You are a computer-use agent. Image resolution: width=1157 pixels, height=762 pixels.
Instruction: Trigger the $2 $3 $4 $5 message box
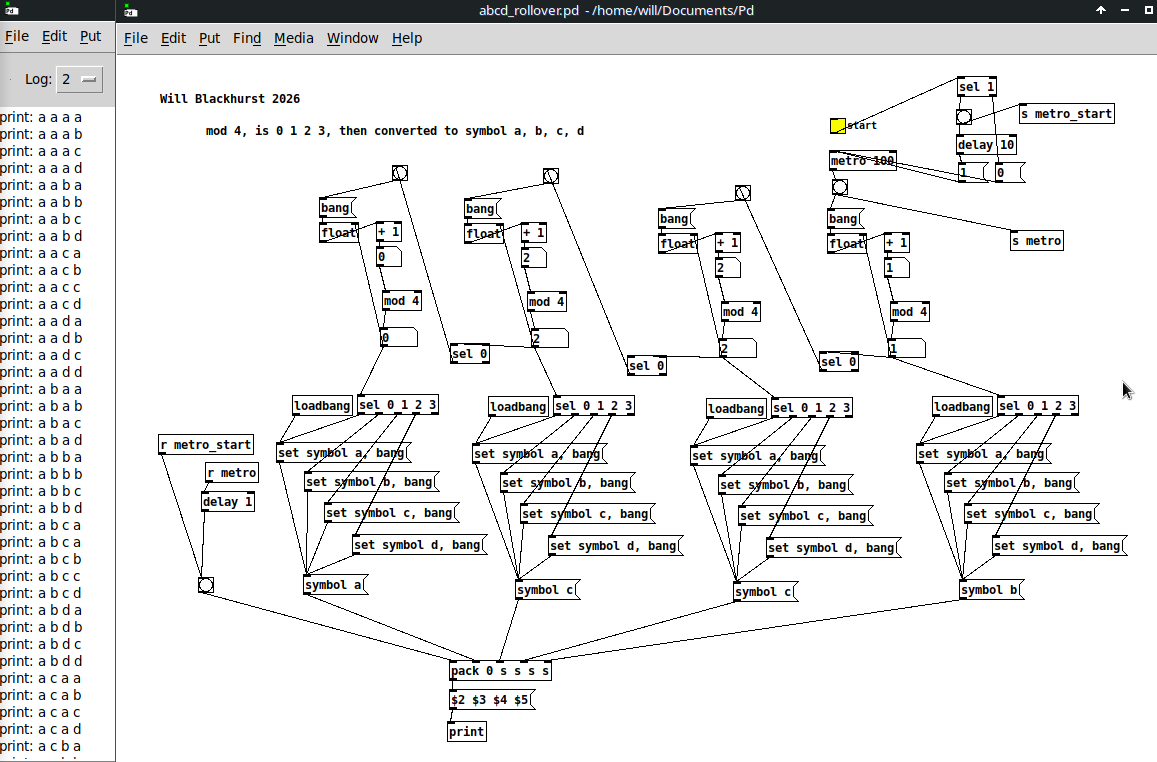click(x=489, y=699)
